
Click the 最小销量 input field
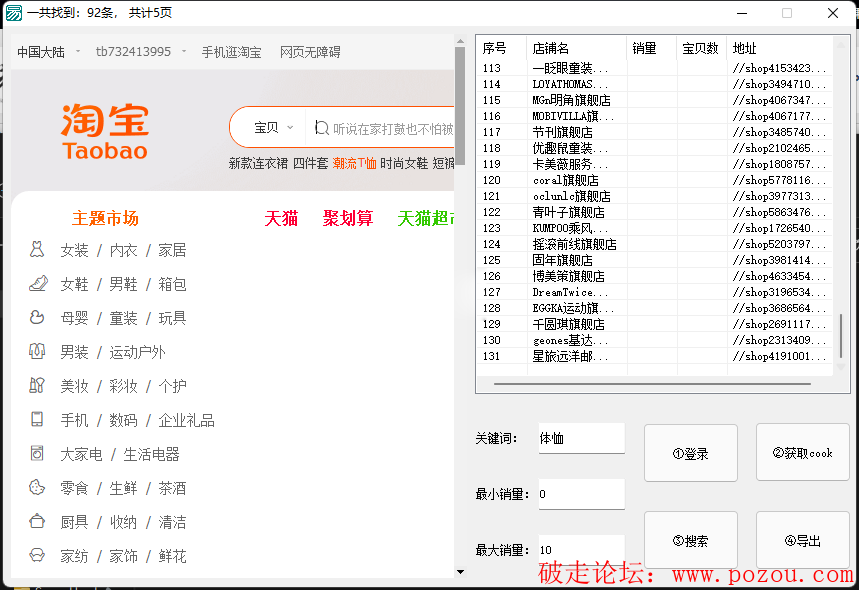click(582, 494)
